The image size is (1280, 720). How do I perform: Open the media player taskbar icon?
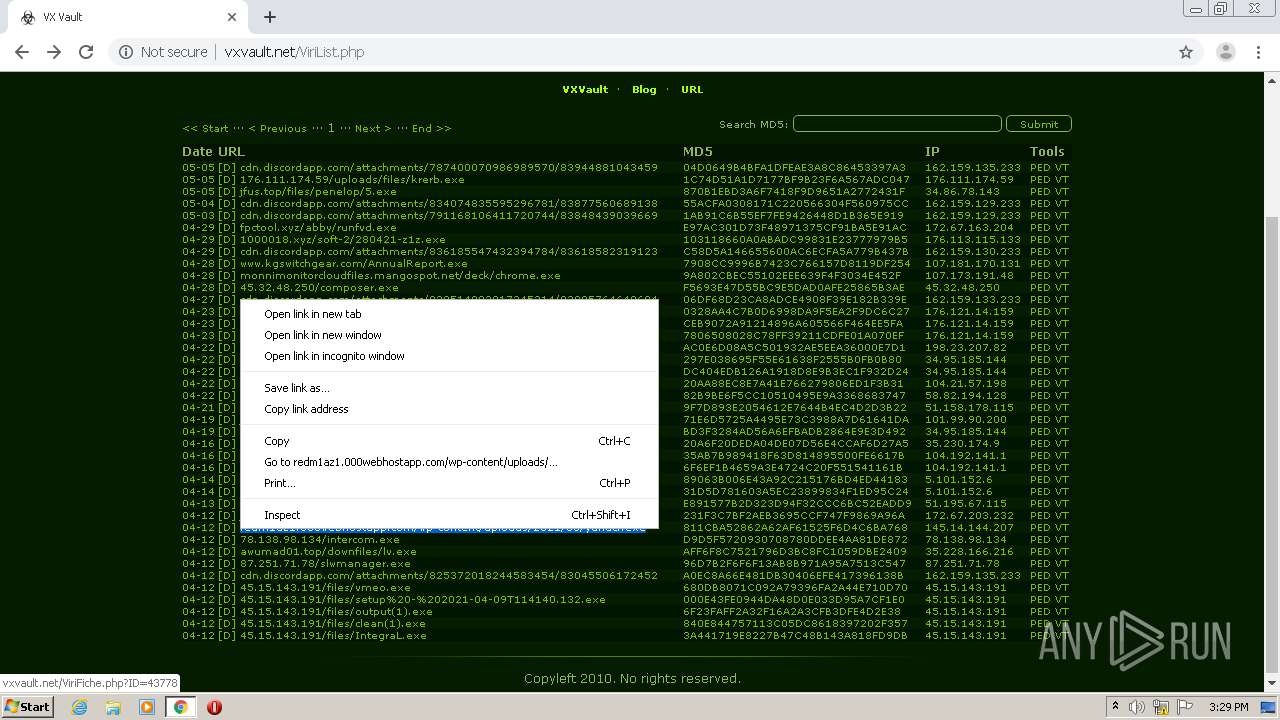point(147,707)
